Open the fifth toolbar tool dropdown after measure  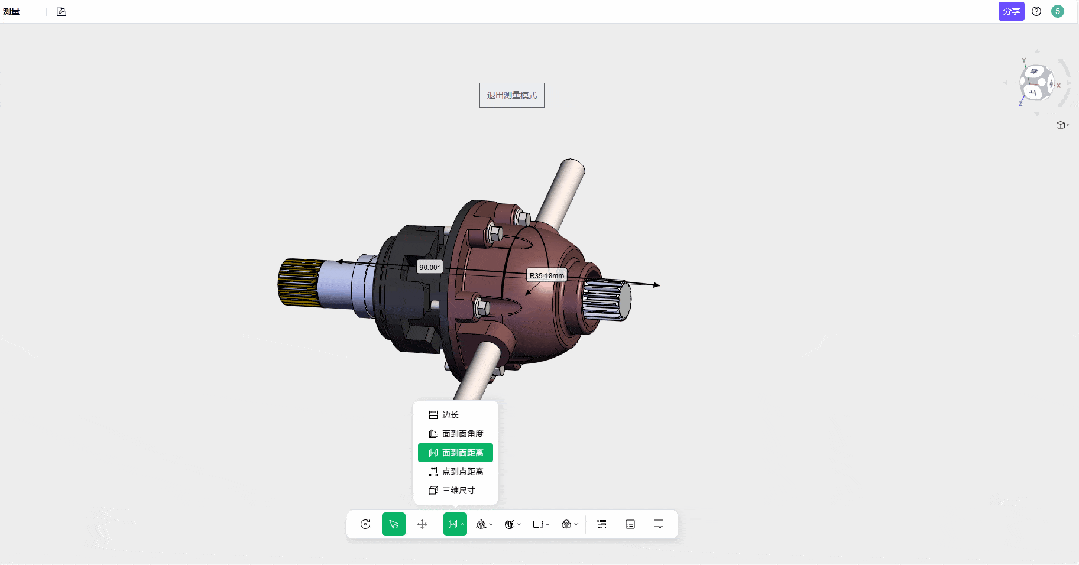tap(484, 524)
